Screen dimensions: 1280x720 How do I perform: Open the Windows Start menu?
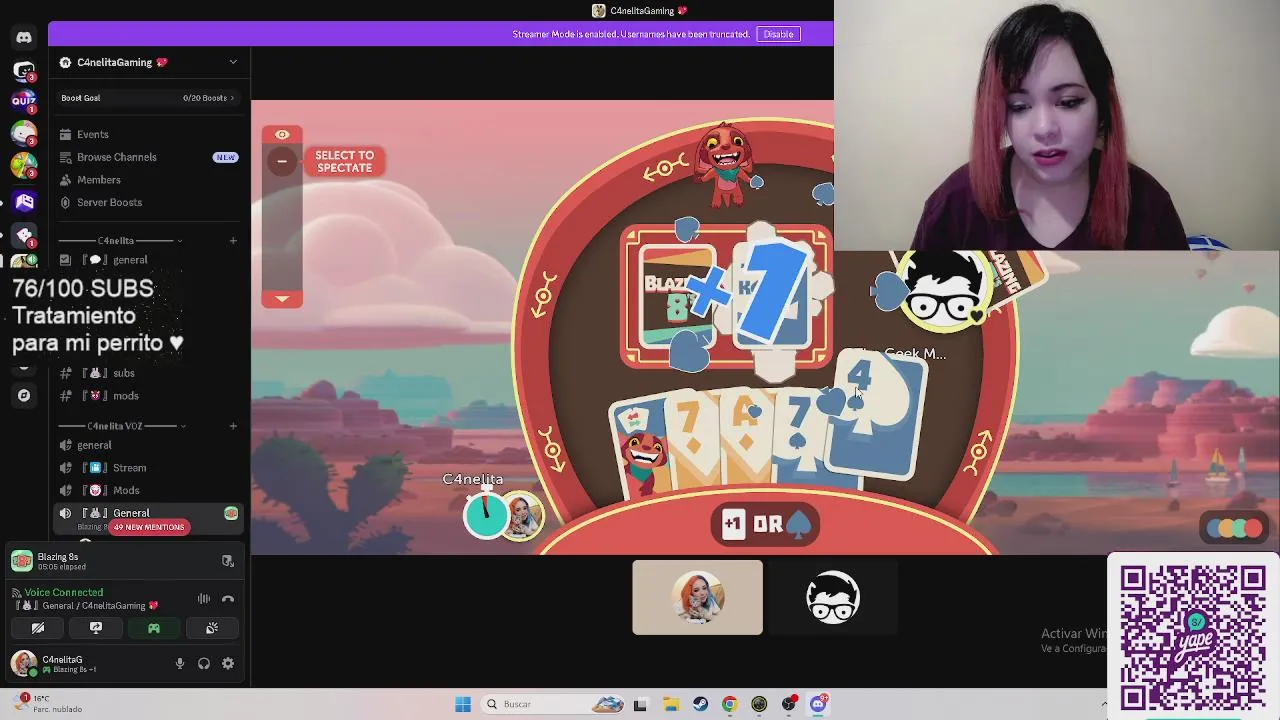[463, 704]
